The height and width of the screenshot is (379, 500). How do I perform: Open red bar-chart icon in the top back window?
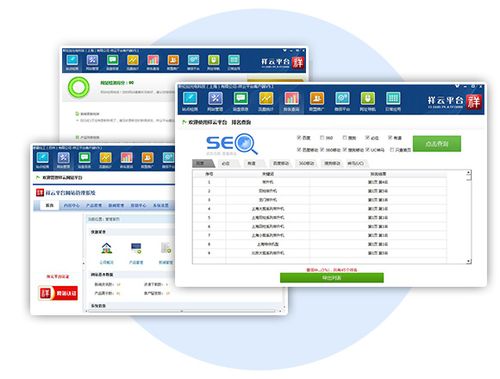(153, 60)
